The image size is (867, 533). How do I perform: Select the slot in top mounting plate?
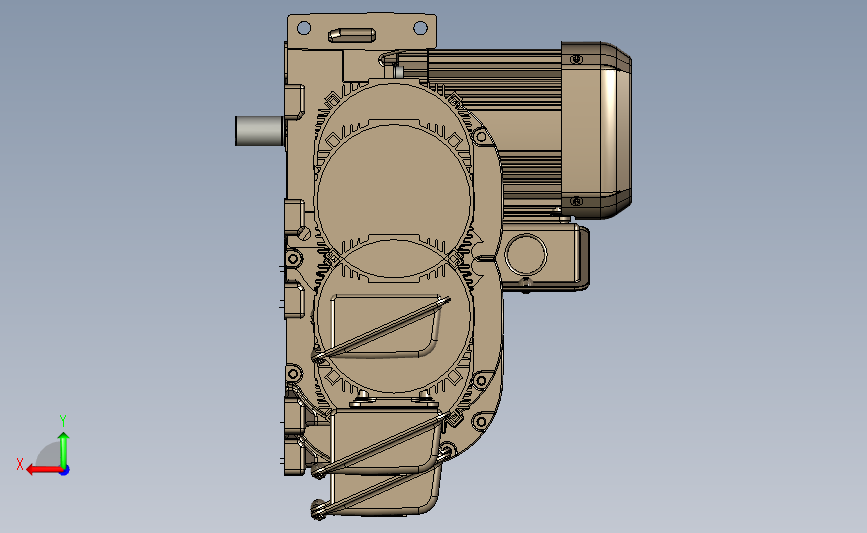[352, 35]
